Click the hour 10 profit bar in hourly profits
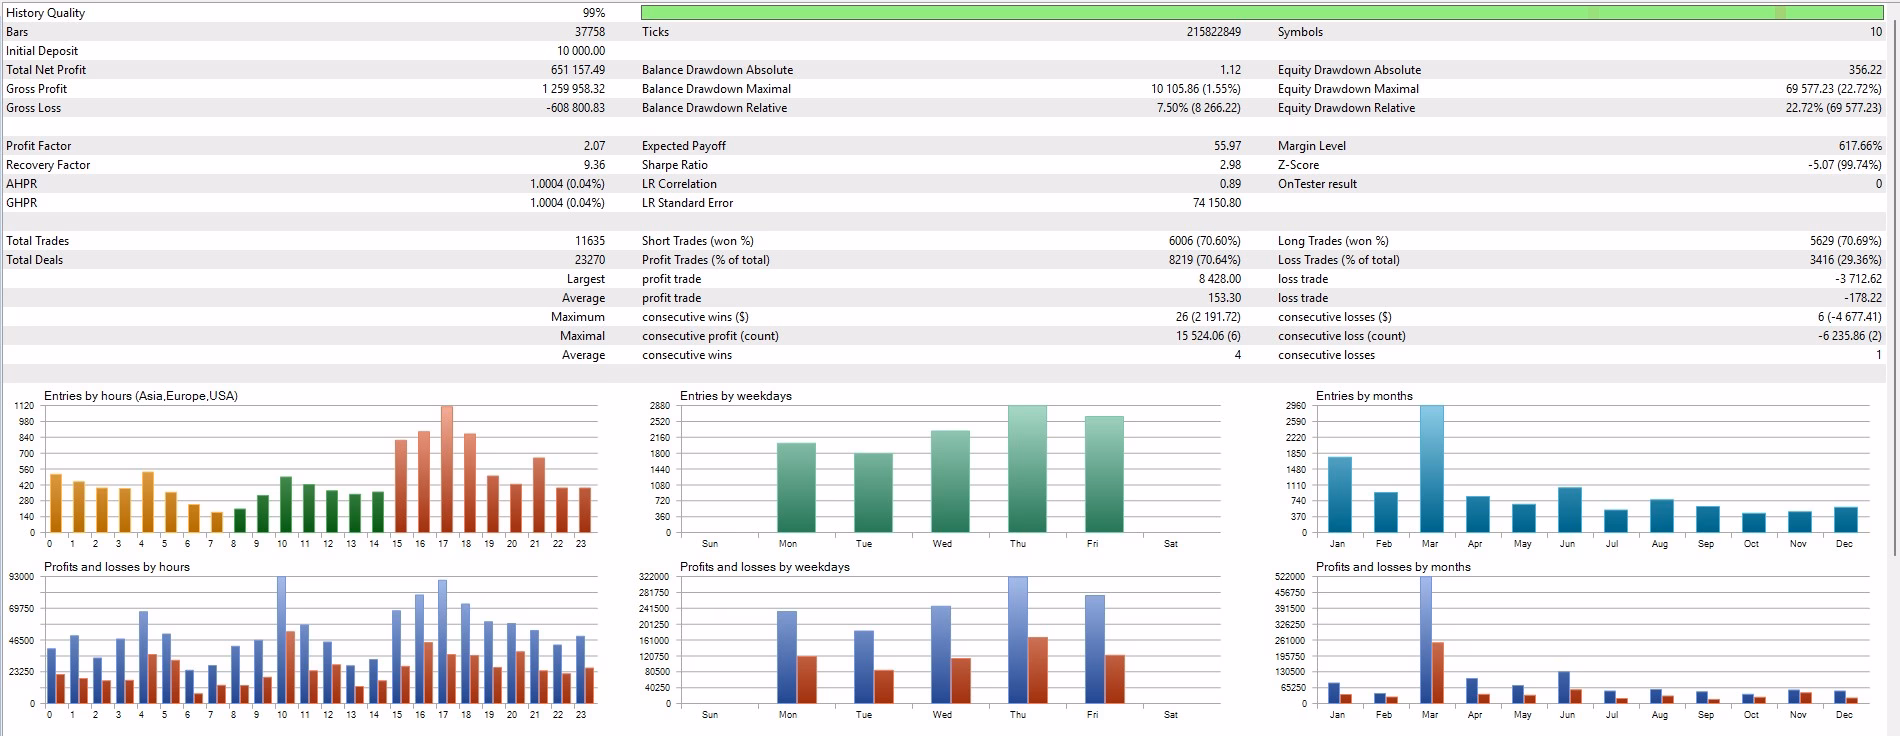The image size is (1900, 736). [281, 640]
